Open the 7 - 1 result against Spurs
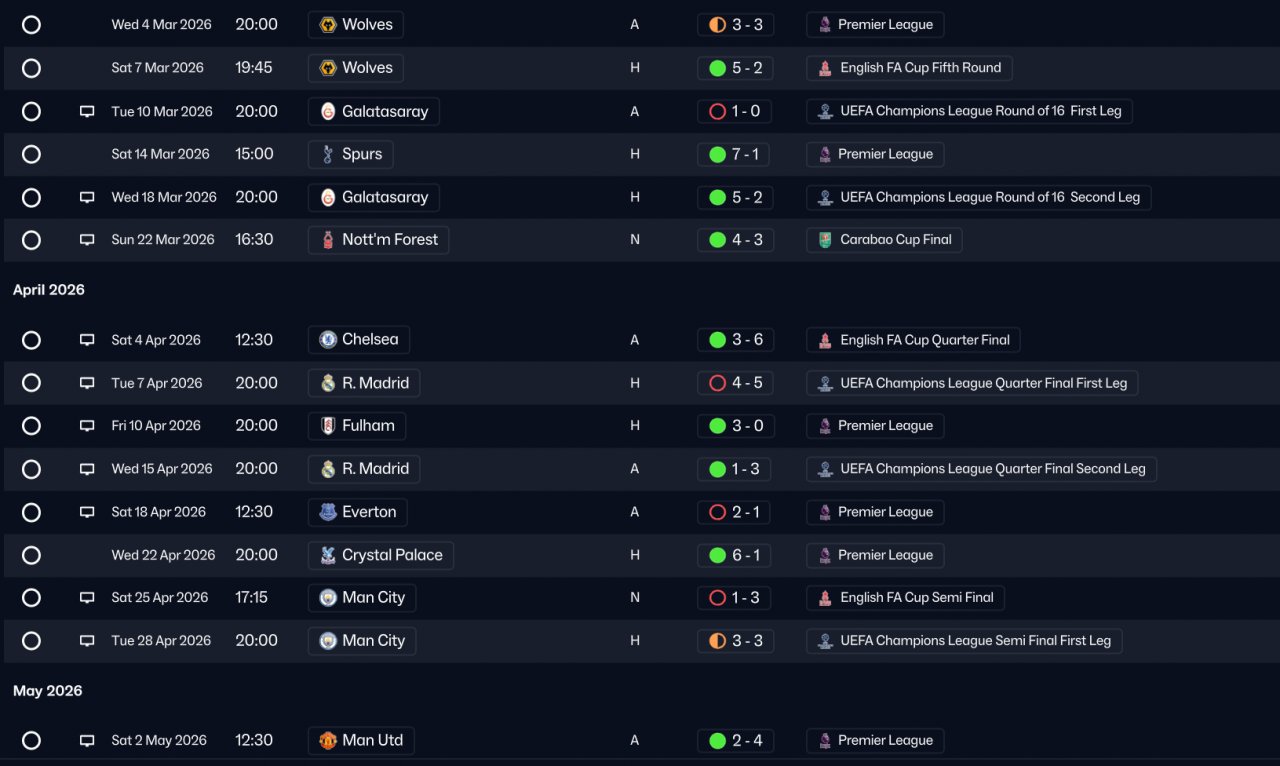The image size is (1280, 766). [735, 155]
